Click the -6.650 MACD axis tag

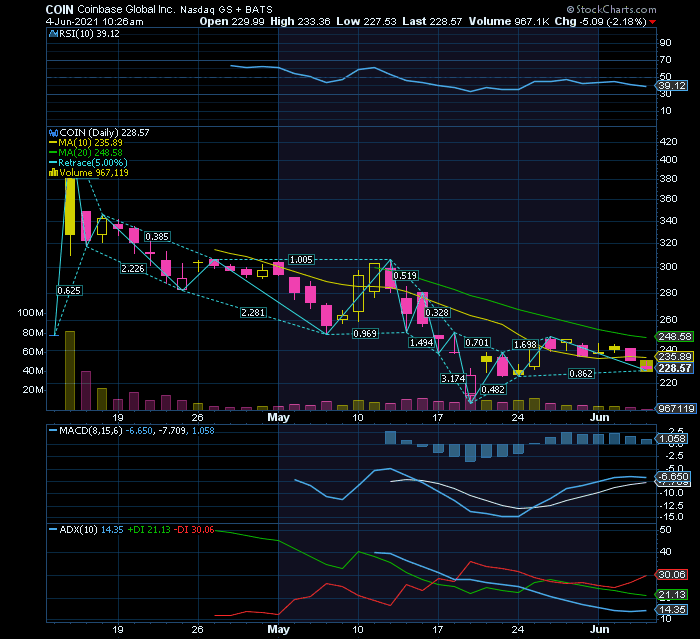click(673, 476)
